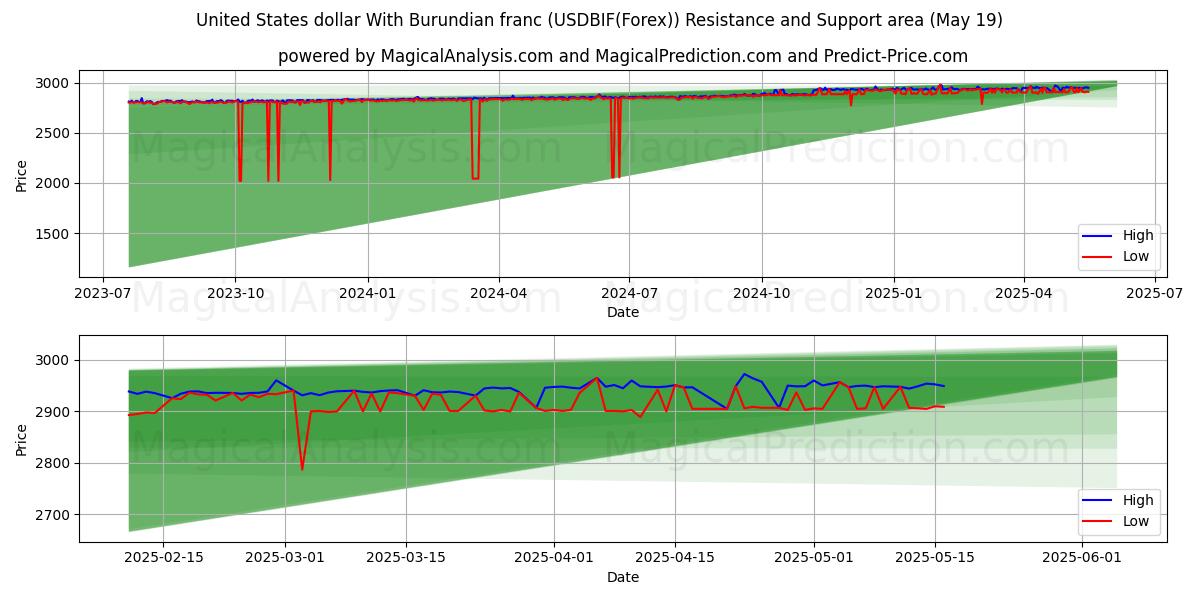Click the 2900 price label on bottom chart
Viewport: 1200px width, 600px height.
[53, 412]
